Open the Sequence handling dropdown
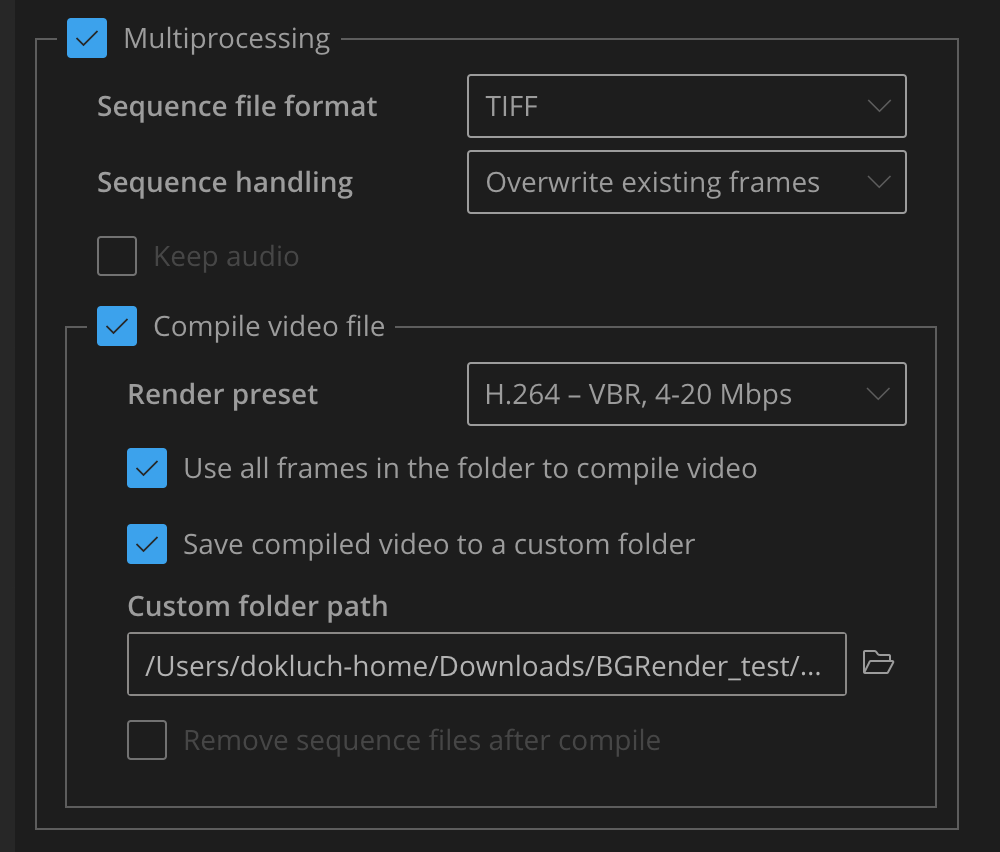The image size is (1000, 852). [x=686, y=182]
